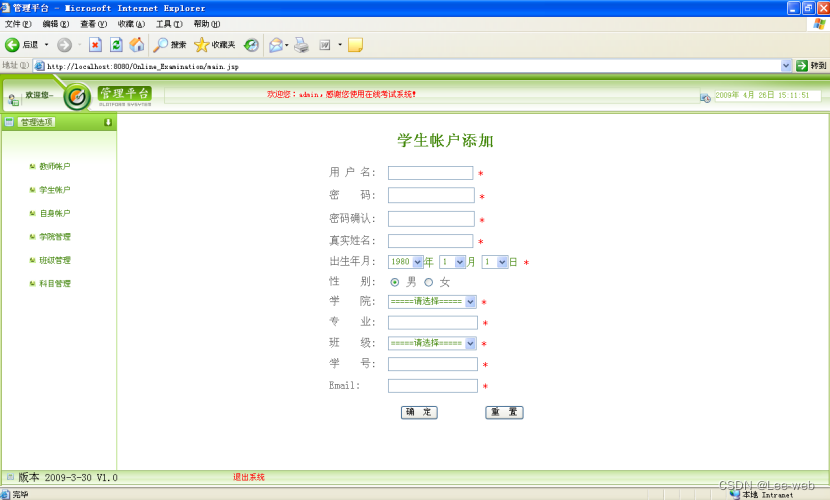Open the birth year 1980 dropdown

pyautogui.click(x=405, y=262)
